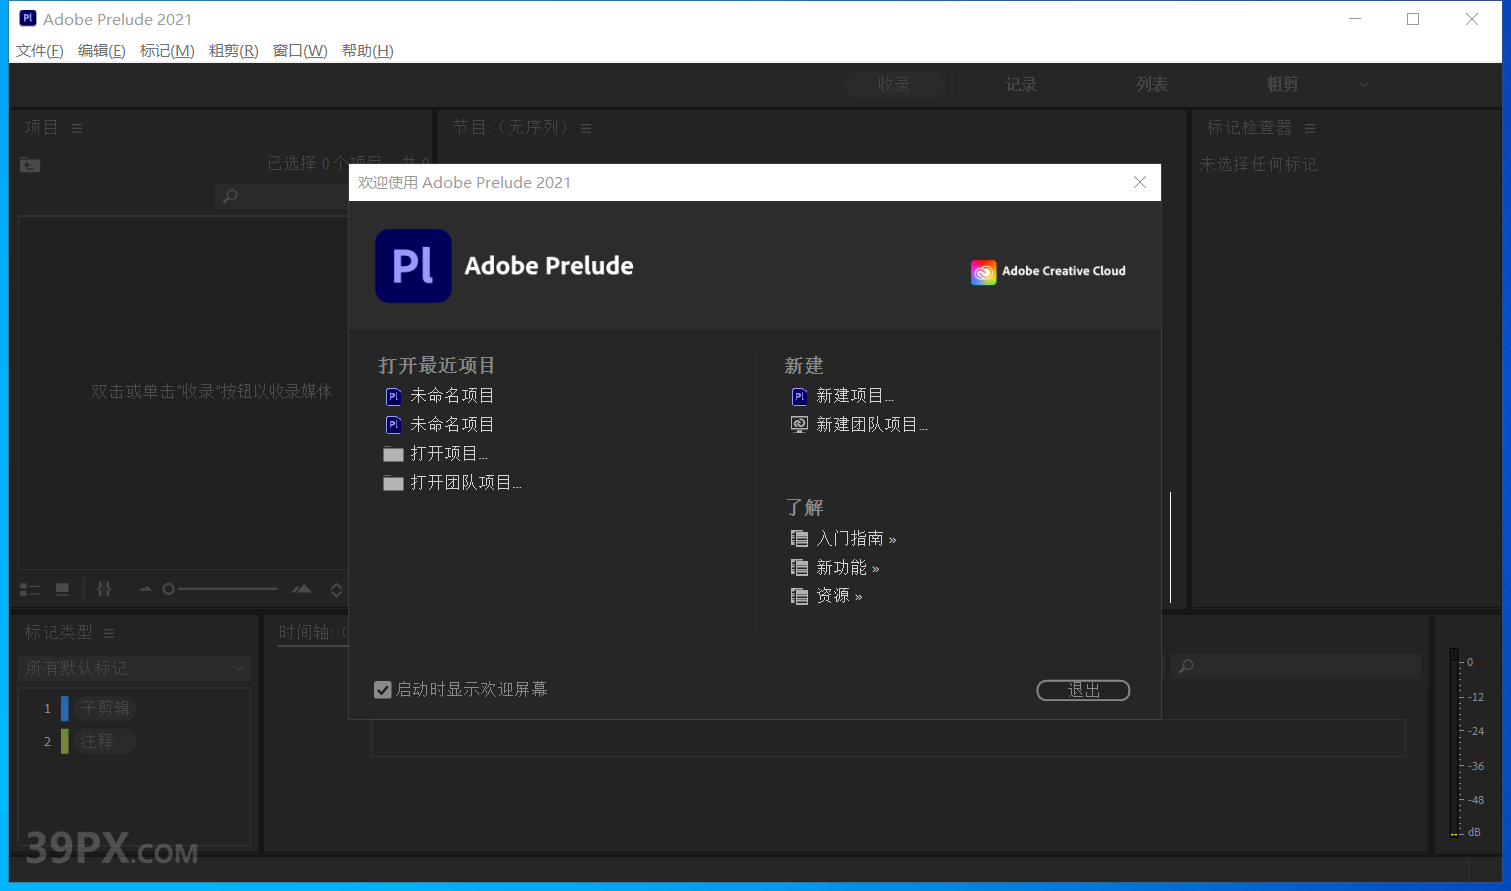
Task: Switch 项目 panel to thumbnail view
Action: coord(62,590)
